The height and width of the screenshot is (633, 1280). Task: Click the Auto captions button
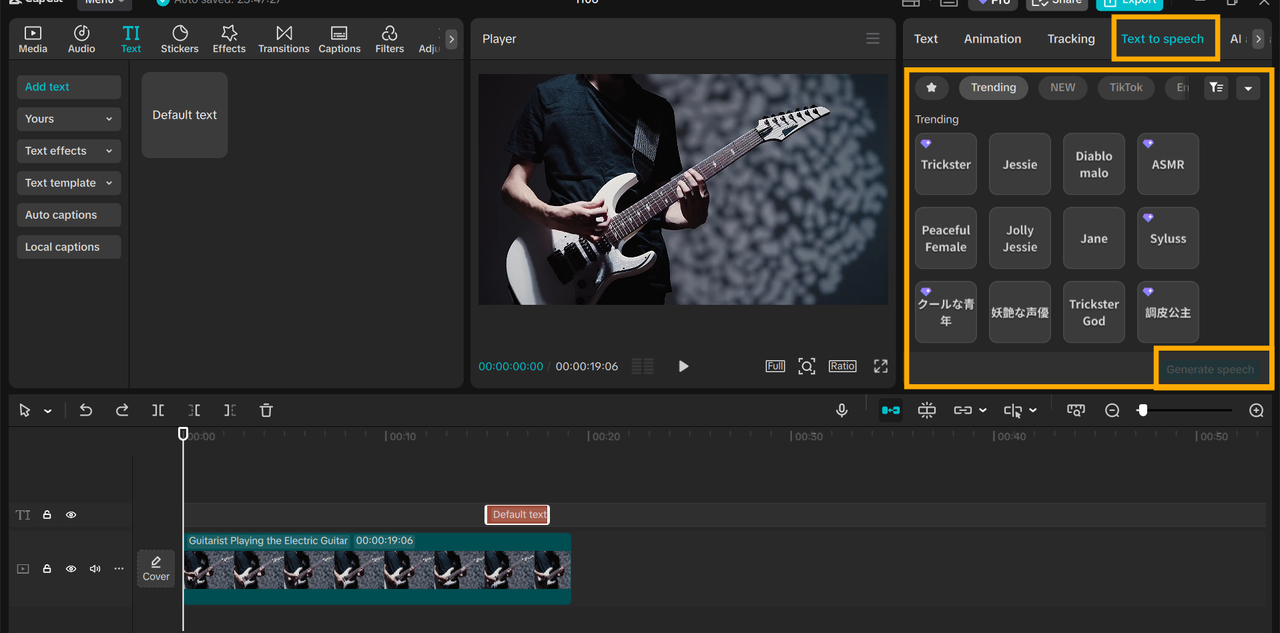pyautogui.click(x=68, y=215)
